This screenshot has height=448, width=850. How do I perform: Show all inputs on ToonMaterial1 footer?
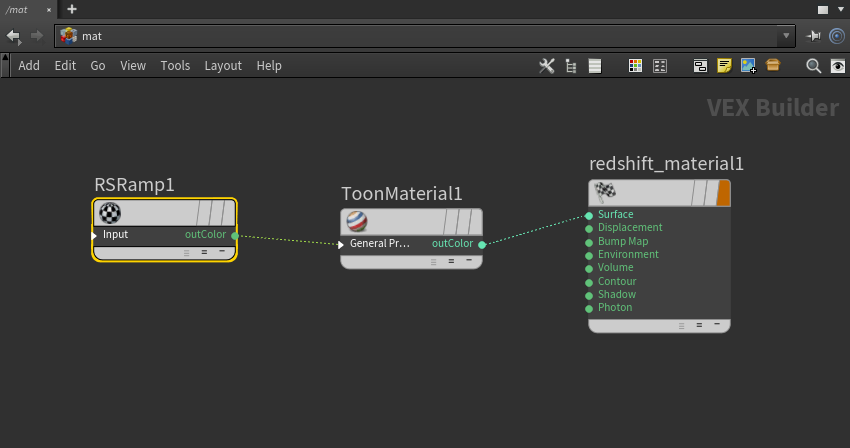pyautogui.click(x=434, y=262)
